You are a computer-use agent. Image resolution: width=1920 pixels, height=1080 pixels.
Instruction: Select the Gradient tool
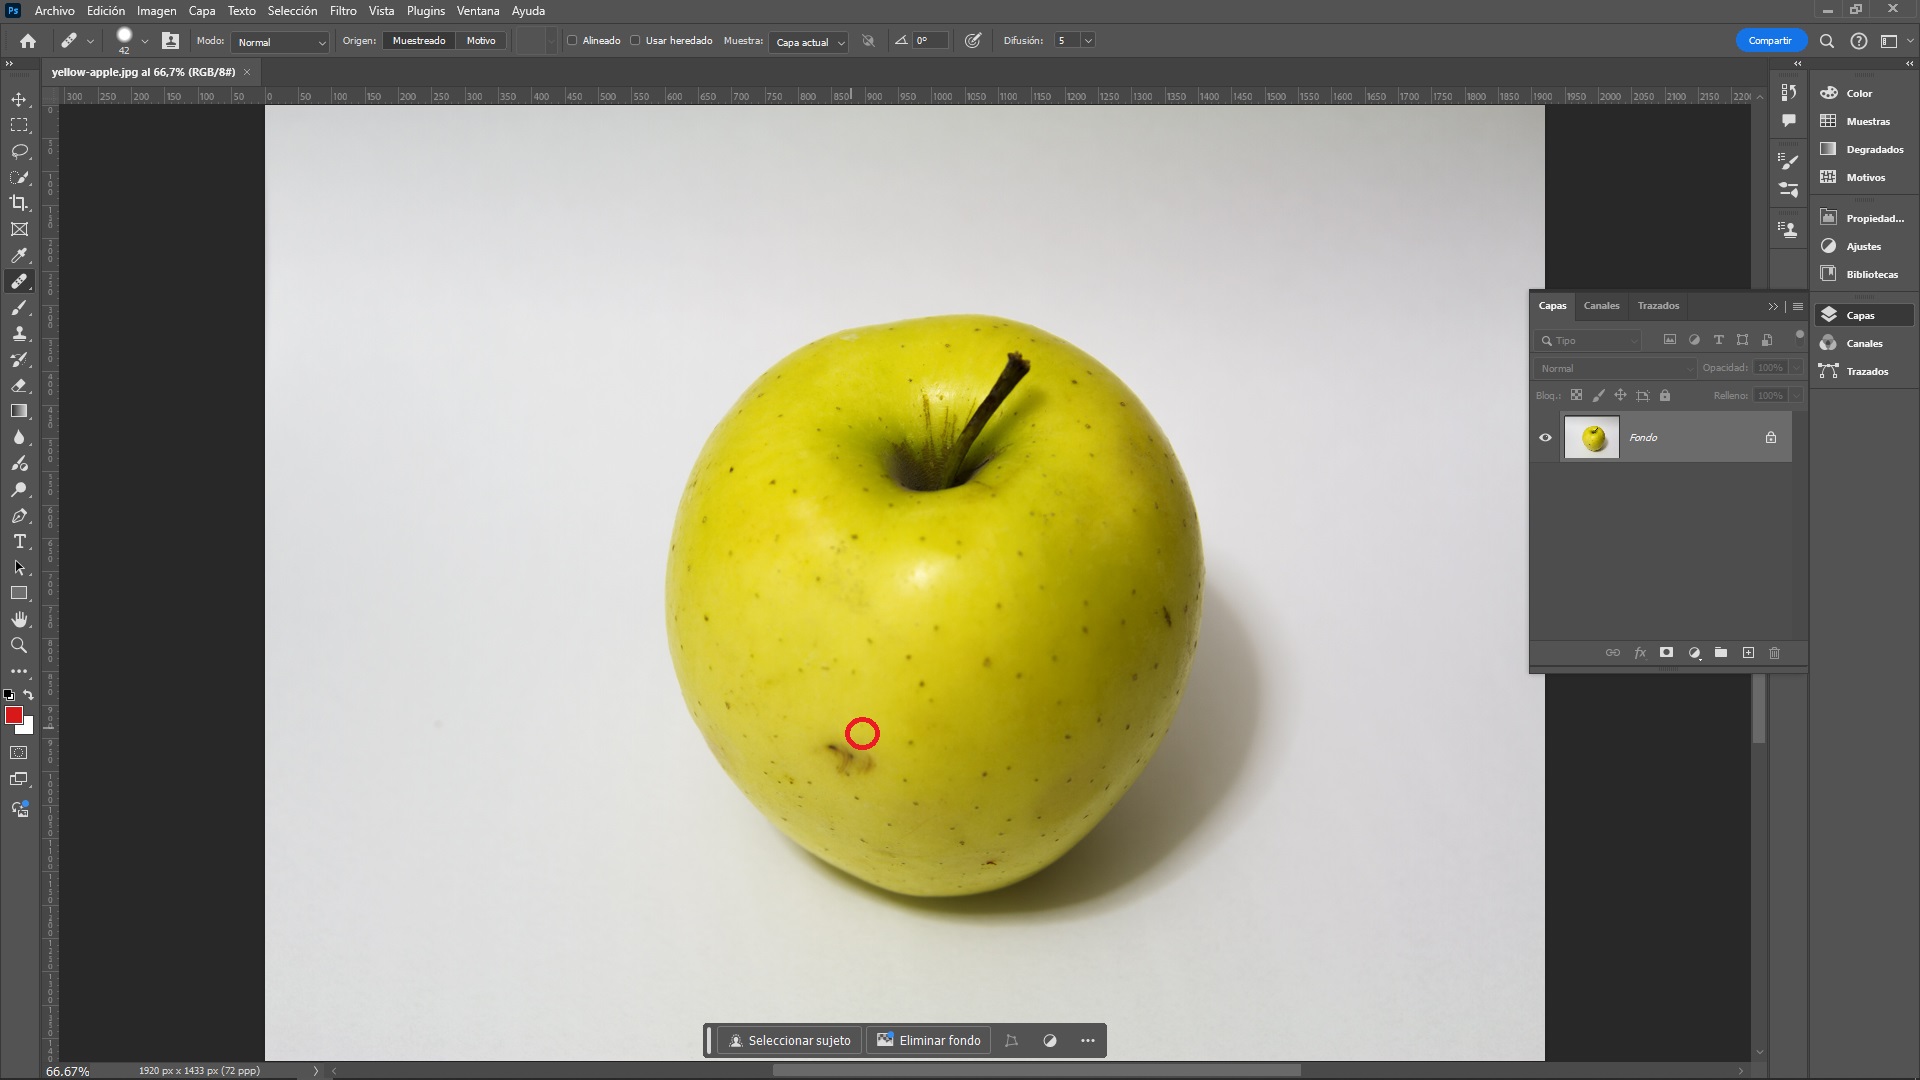[x=19, y=411]
